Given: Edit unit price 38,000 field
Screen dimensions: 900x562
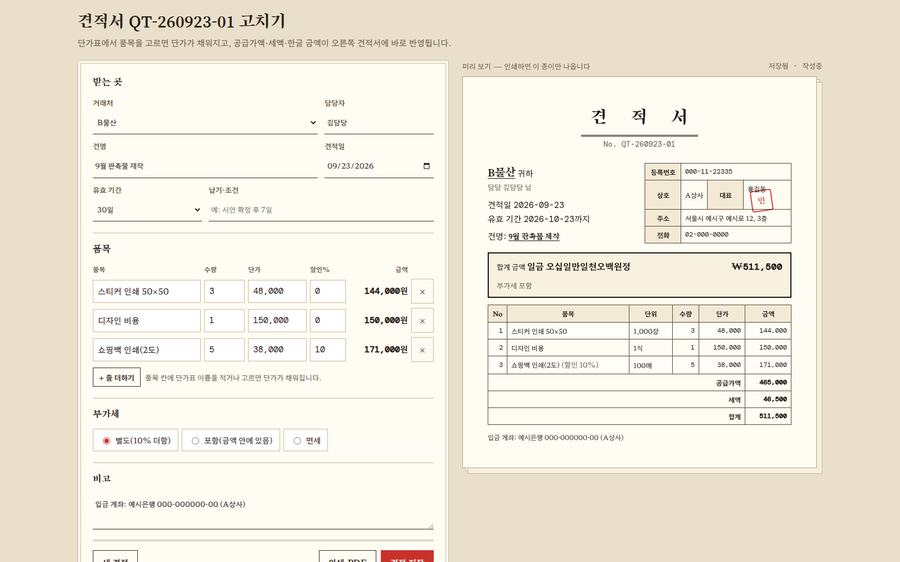Looking at the screenshot, I should [277, 350].
